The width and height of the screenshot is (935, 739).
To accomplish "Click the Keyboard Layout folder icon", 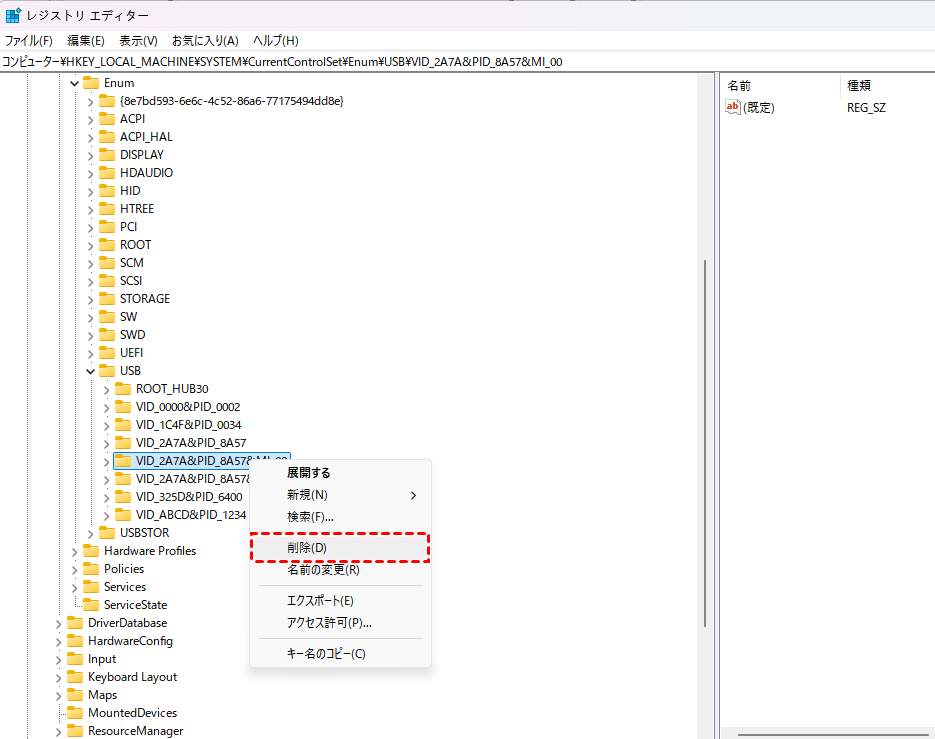I will click(75, 677).
